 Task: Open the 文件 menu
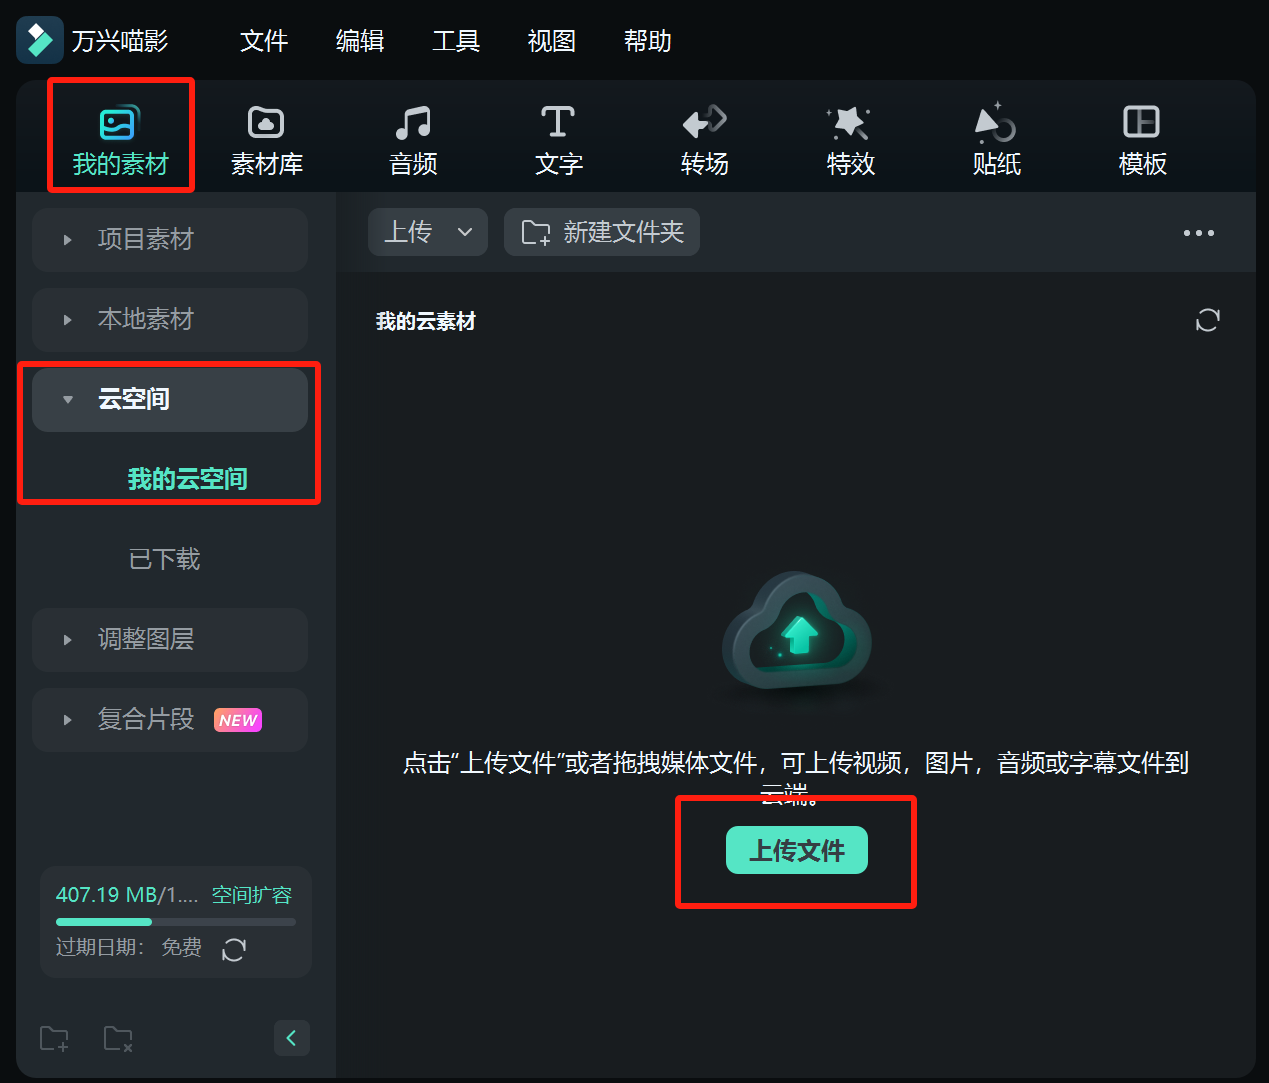tap(263, 41)
